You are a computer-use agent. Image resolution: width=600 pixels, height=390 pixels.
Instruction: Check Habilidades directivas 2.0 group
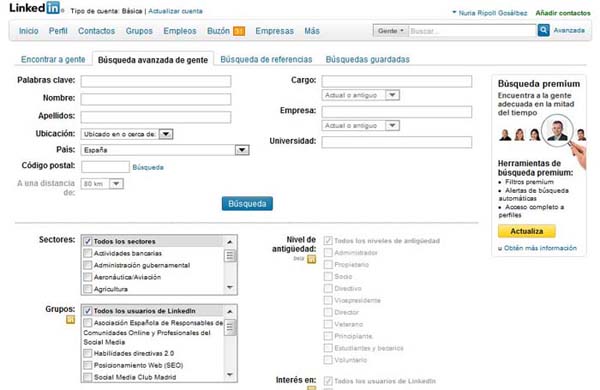coord(88,353)
